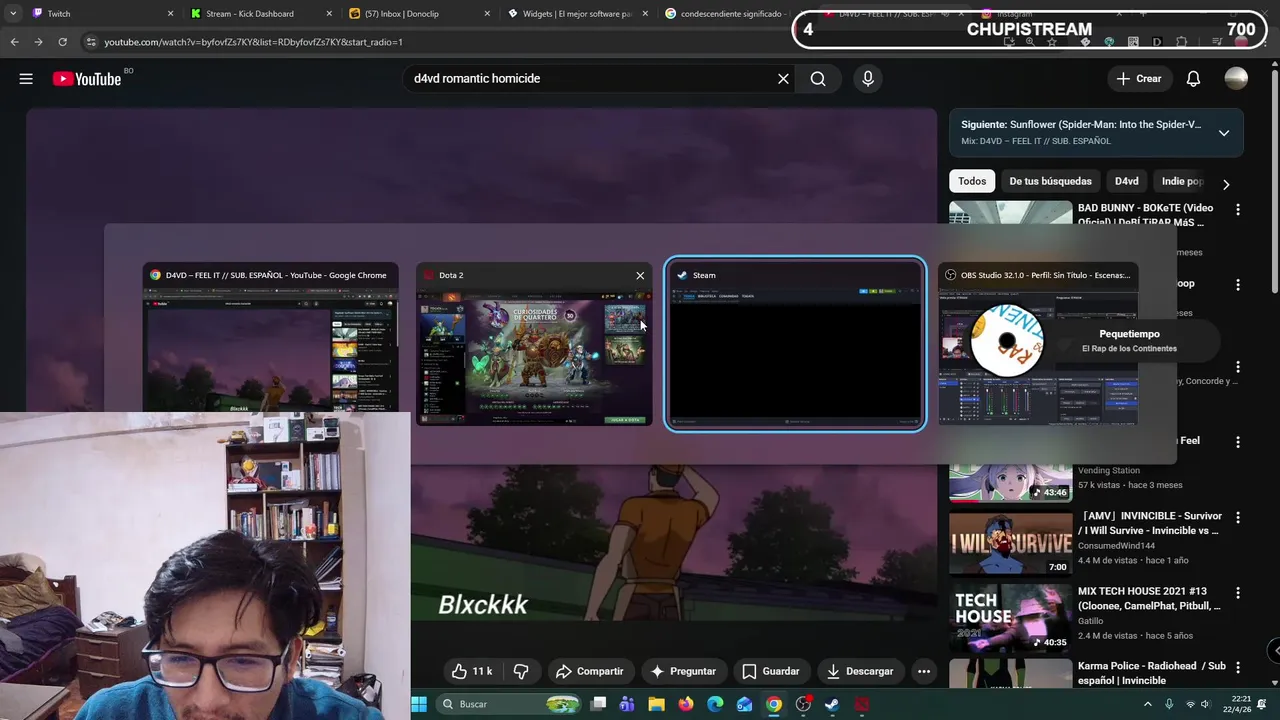Click the Chrome address bar URL
Image resolution: width=1280 pixels, height=720 pixels.
pos(253,42)
